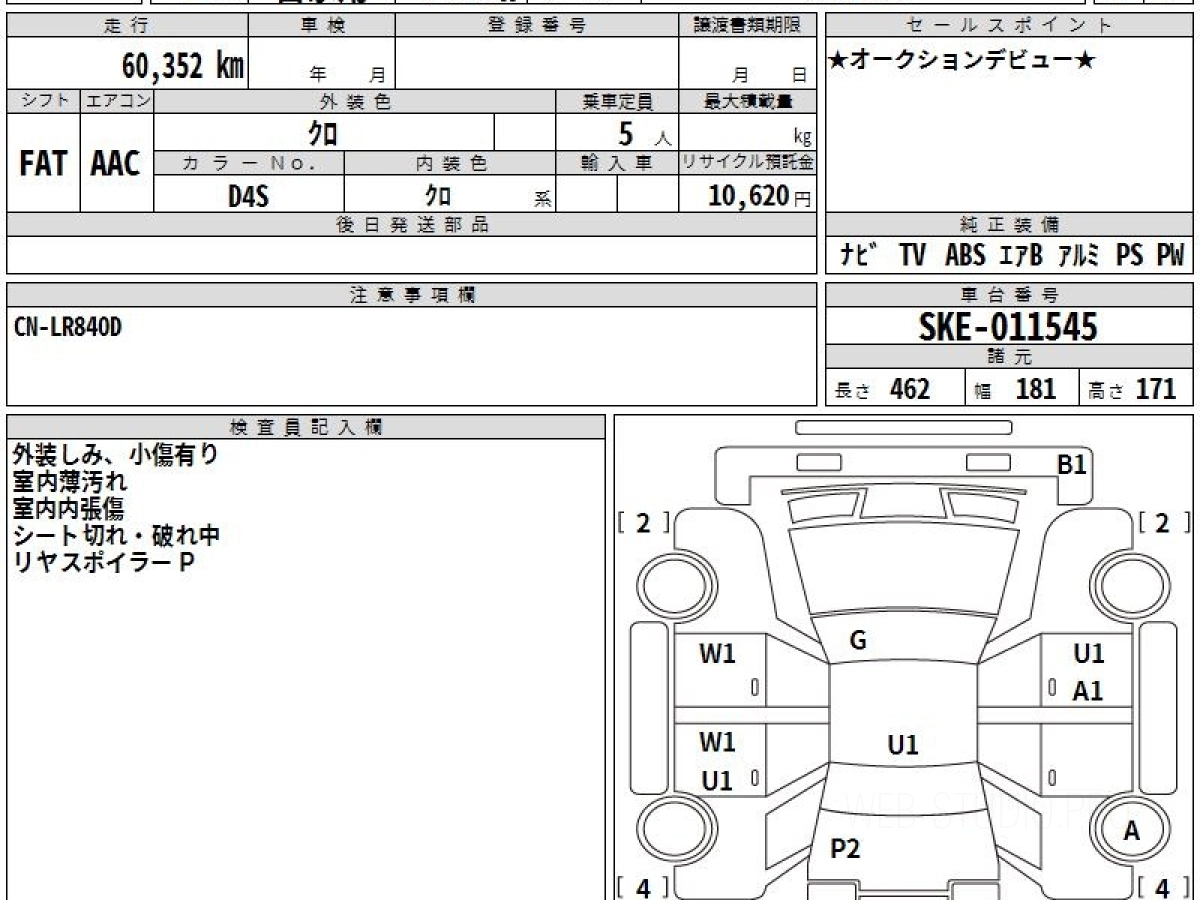The image size is (1200, 900).
Task: Select the SKE-011545 chassis number
Action: point(1008,327)
